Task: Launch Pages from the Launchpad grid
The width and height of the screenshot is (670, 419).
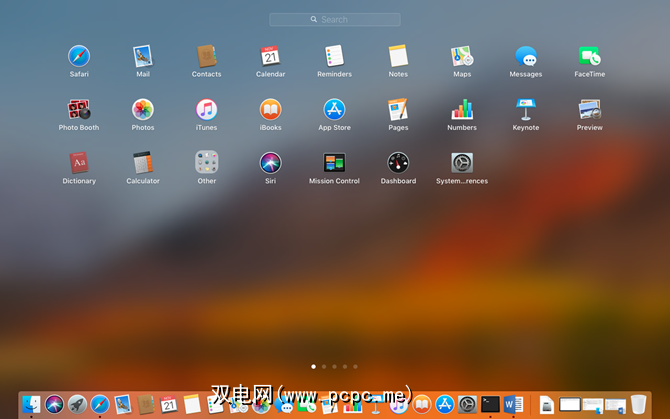Action: [398, 109]
